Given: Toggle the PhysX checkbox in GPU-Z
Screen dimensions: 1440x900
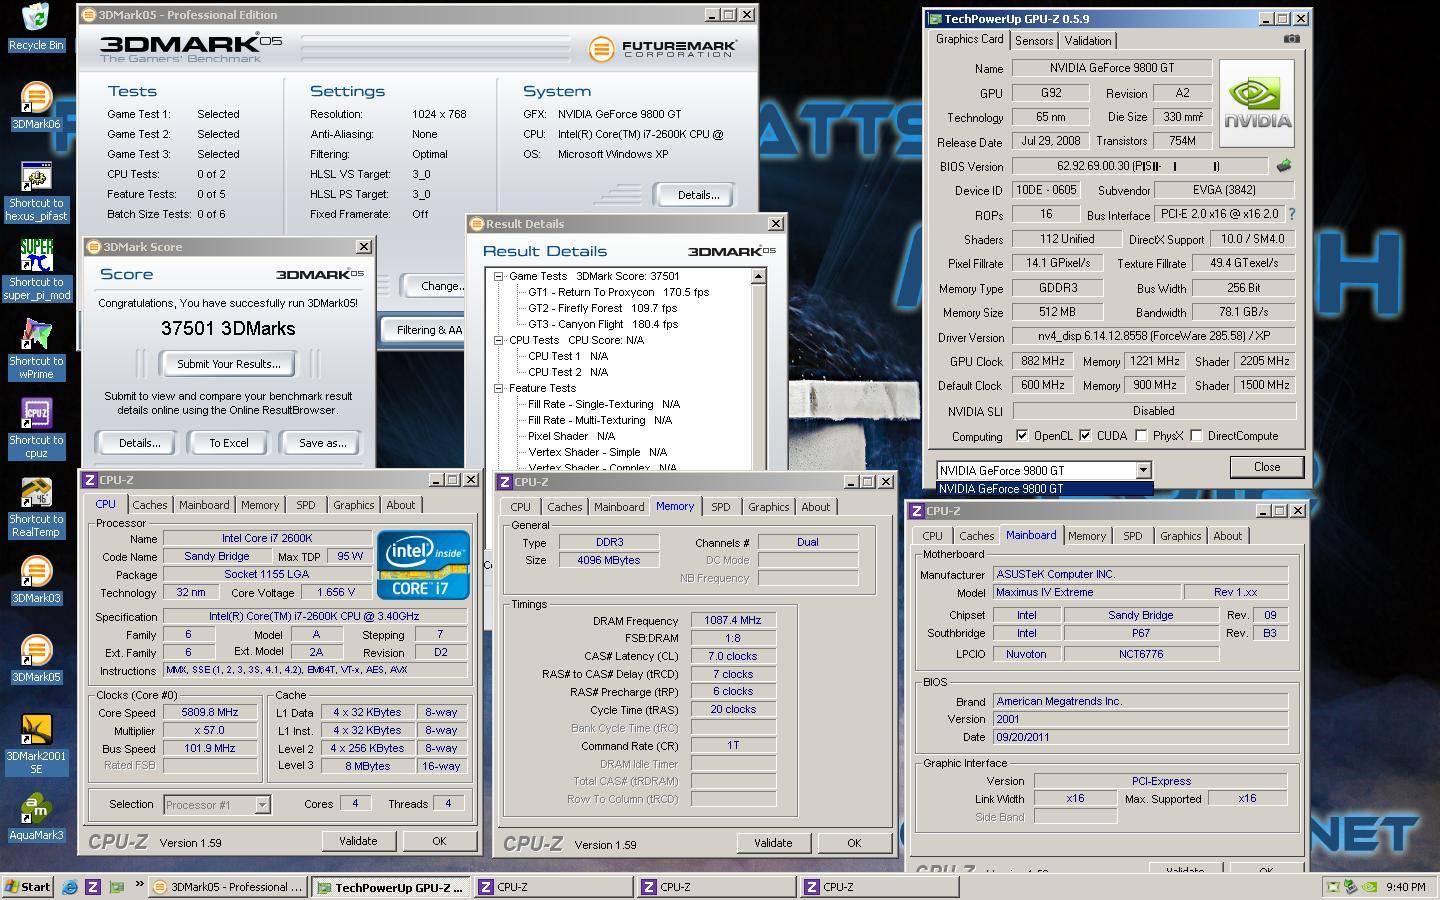Looking at the screenshot, I should (x=1142, y=436).
